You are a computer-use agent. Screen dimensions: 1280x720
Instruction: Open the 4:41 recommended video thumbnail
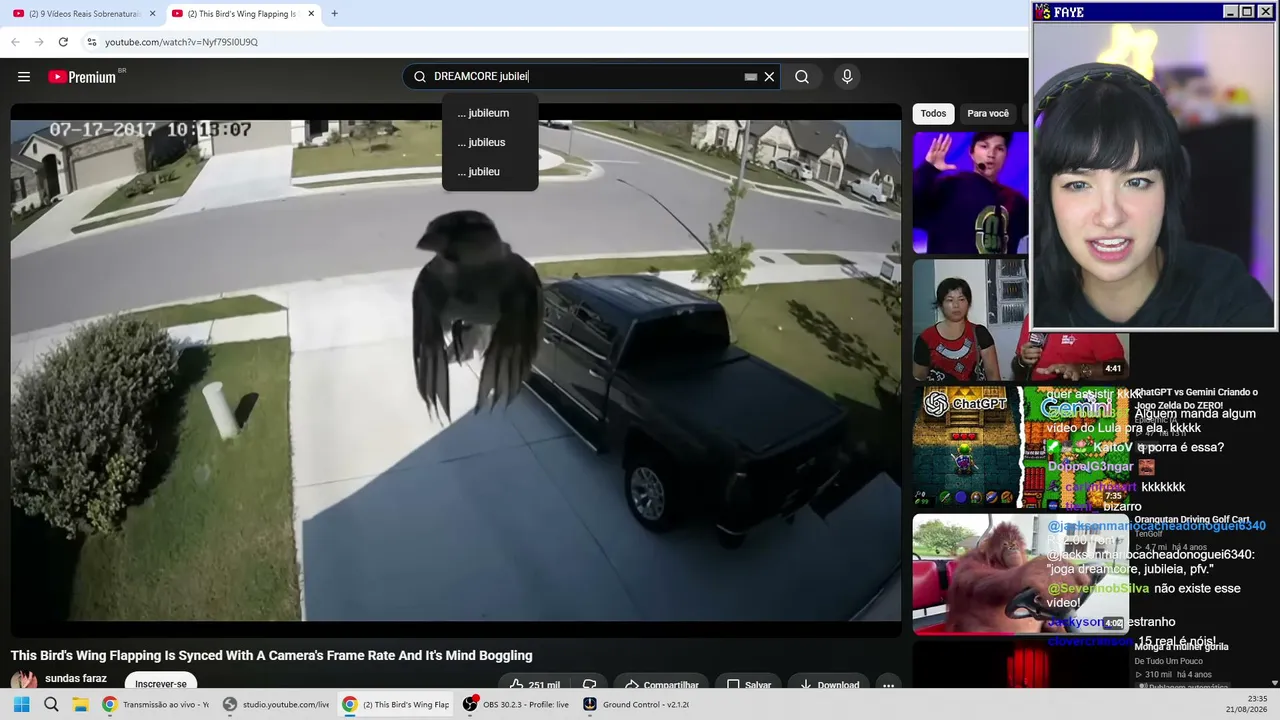coord(1021,320)
